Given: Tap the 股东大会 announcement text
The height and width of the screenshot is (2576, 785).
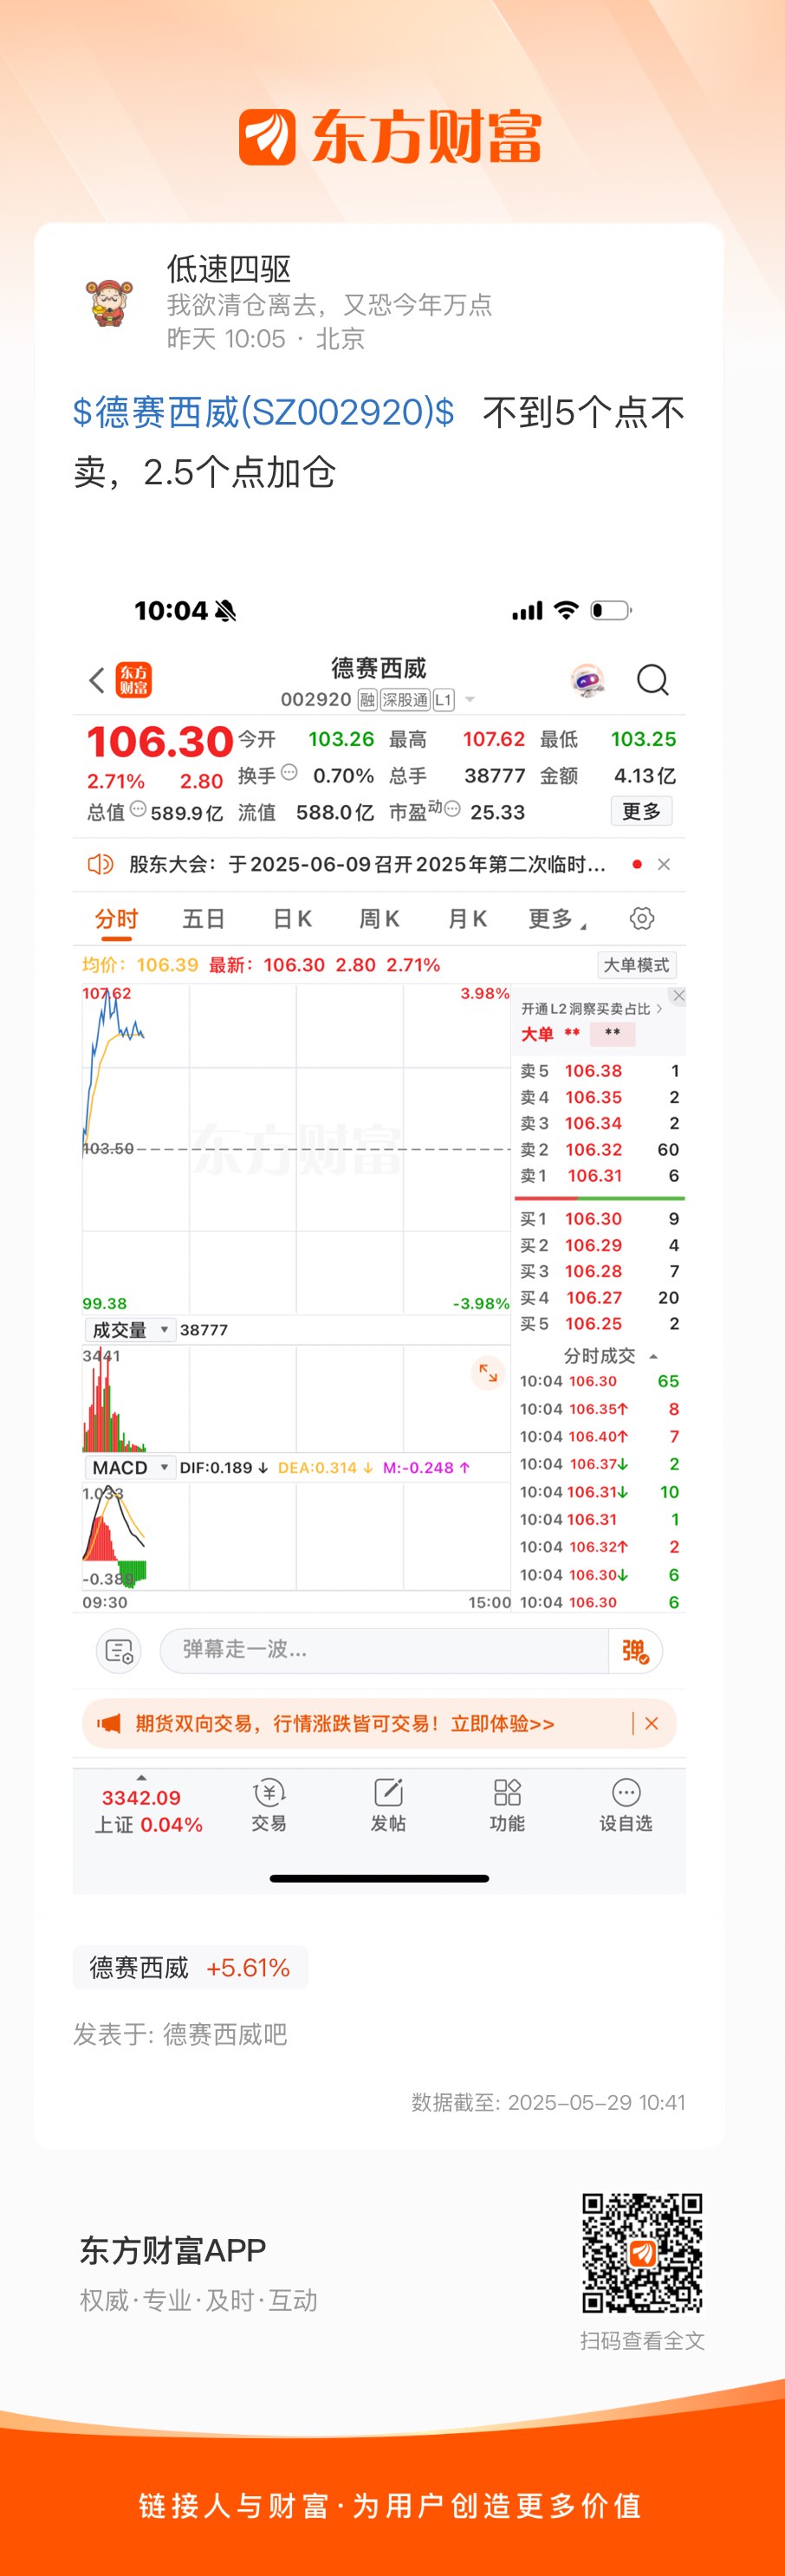Looking at the screenshot, I should (x=367, y=864).
